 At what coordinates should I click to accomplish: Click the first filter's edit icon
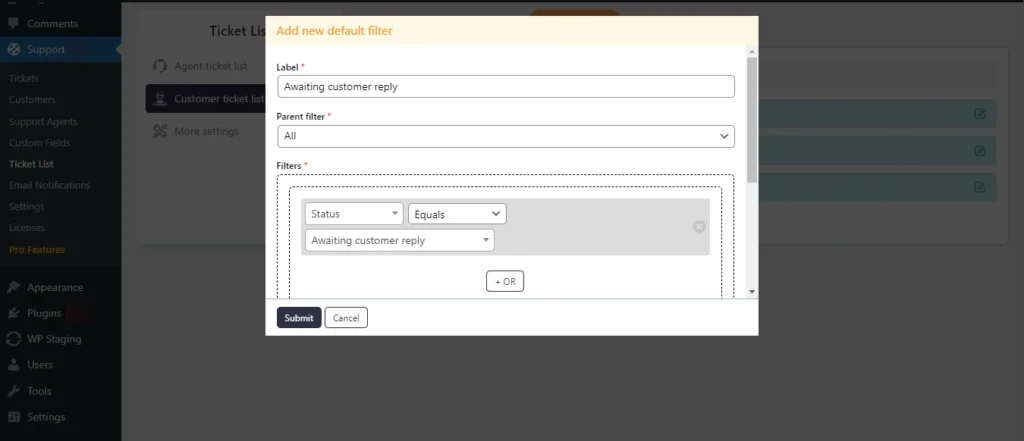pos(980,114)
